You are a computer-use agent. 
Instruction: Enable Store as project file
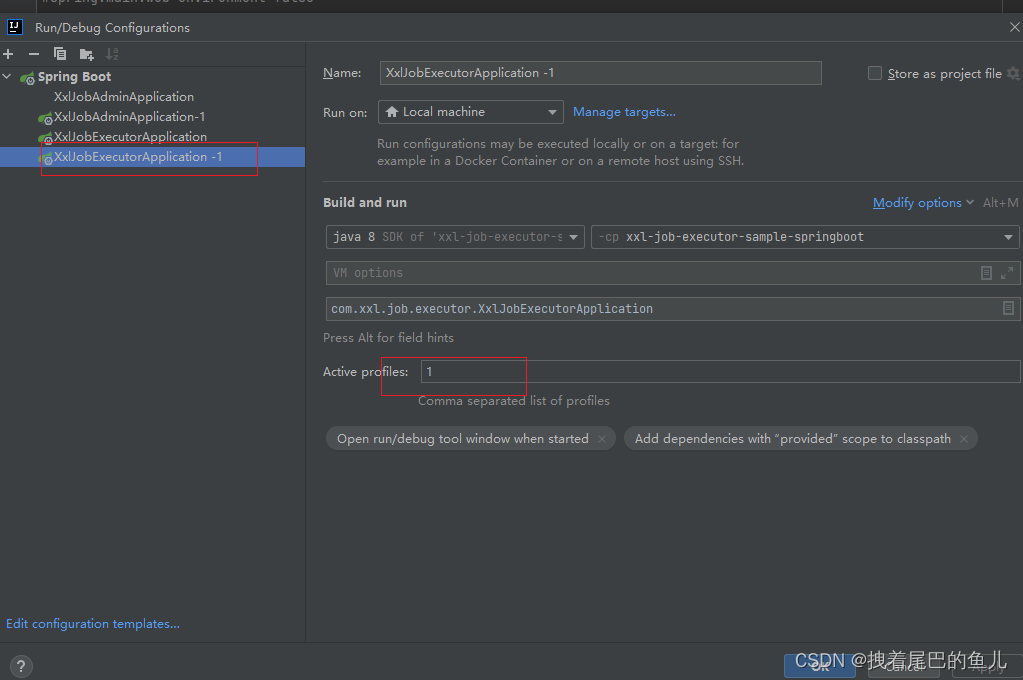875,73
